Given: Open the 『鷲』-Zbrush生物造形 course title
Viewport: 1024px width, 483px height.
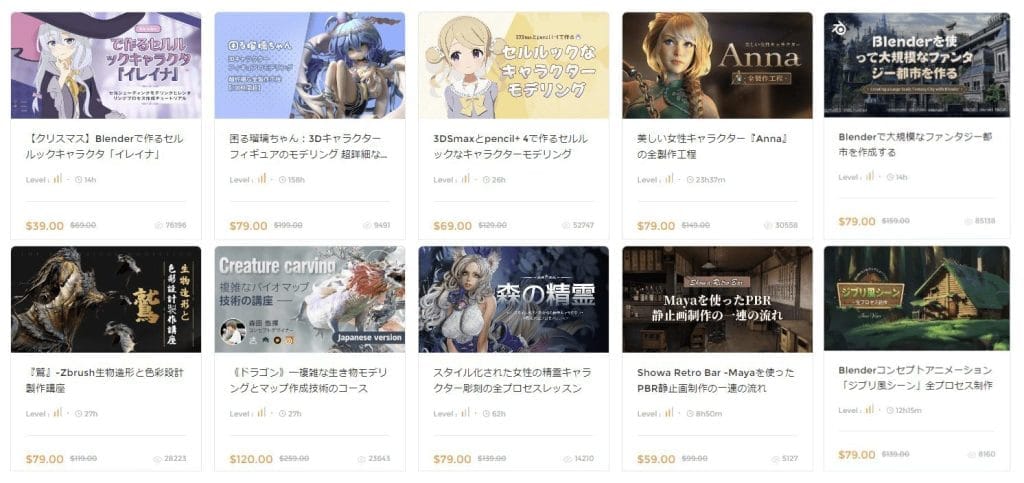Looking at the screenshot, I should [x=104, y=381].
